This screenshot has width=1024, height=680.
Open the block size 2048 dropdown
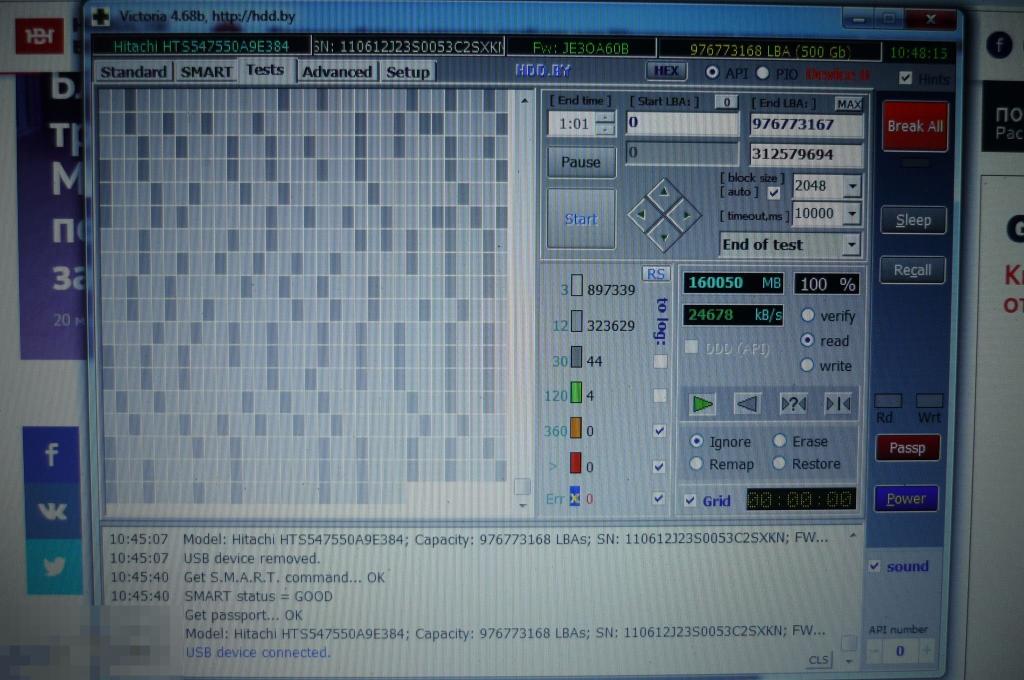[x=851, y=187]
